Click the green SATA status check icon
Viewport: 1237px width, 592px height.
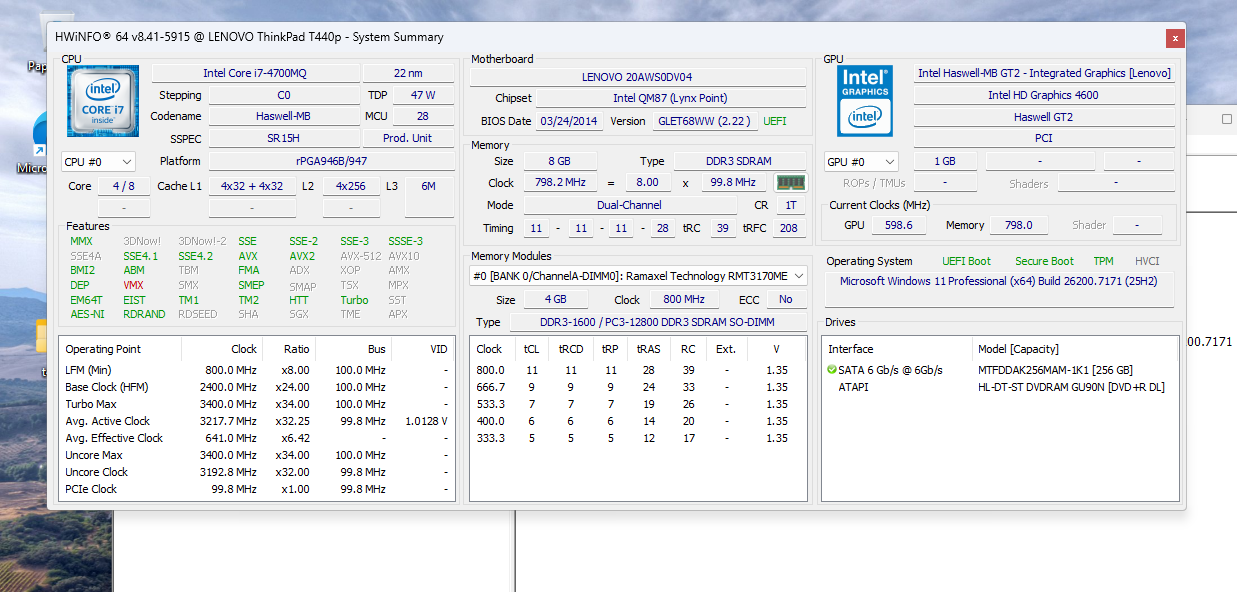(832, 370)
